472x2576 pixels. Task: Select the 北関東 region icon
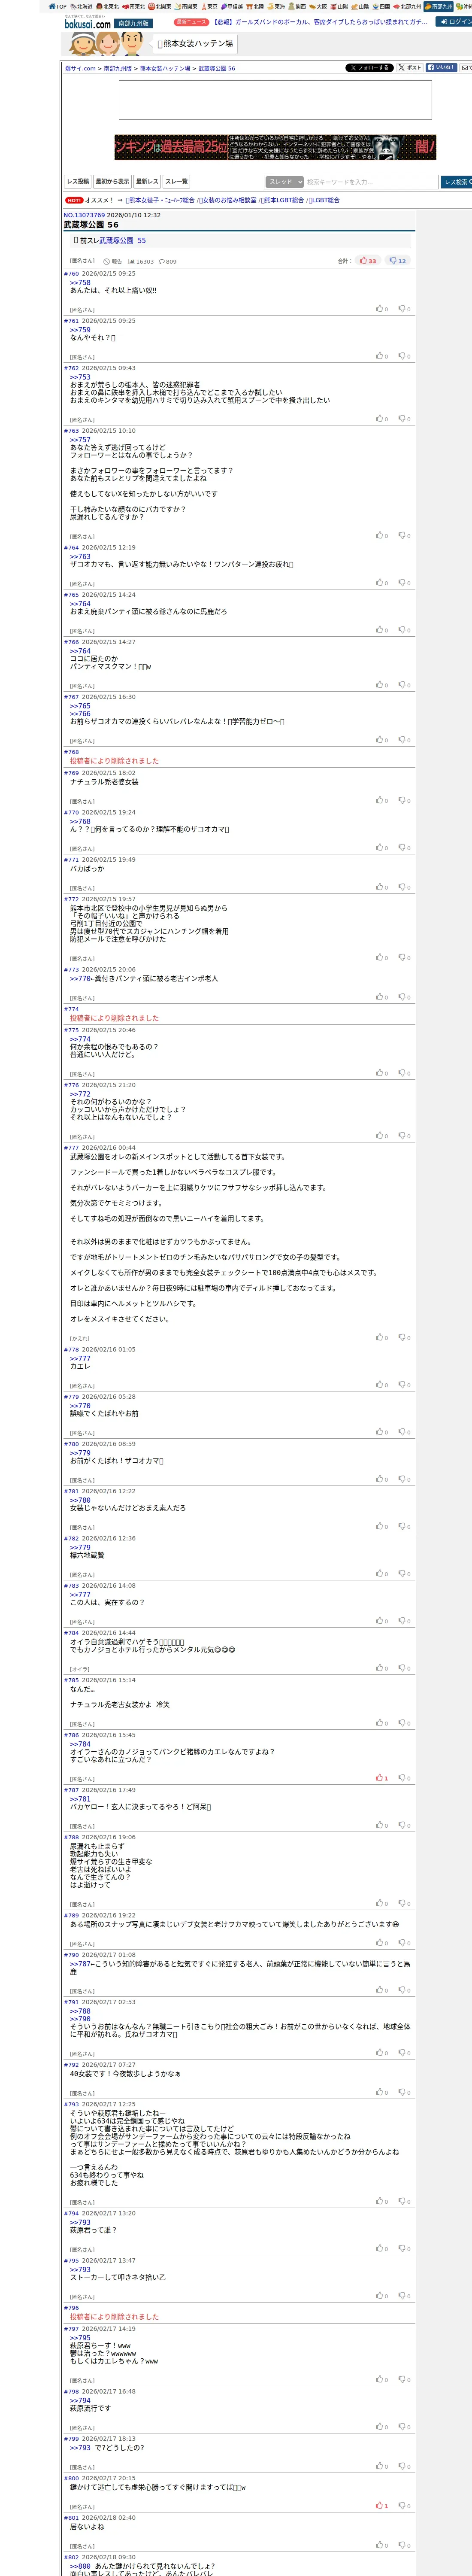160,6
